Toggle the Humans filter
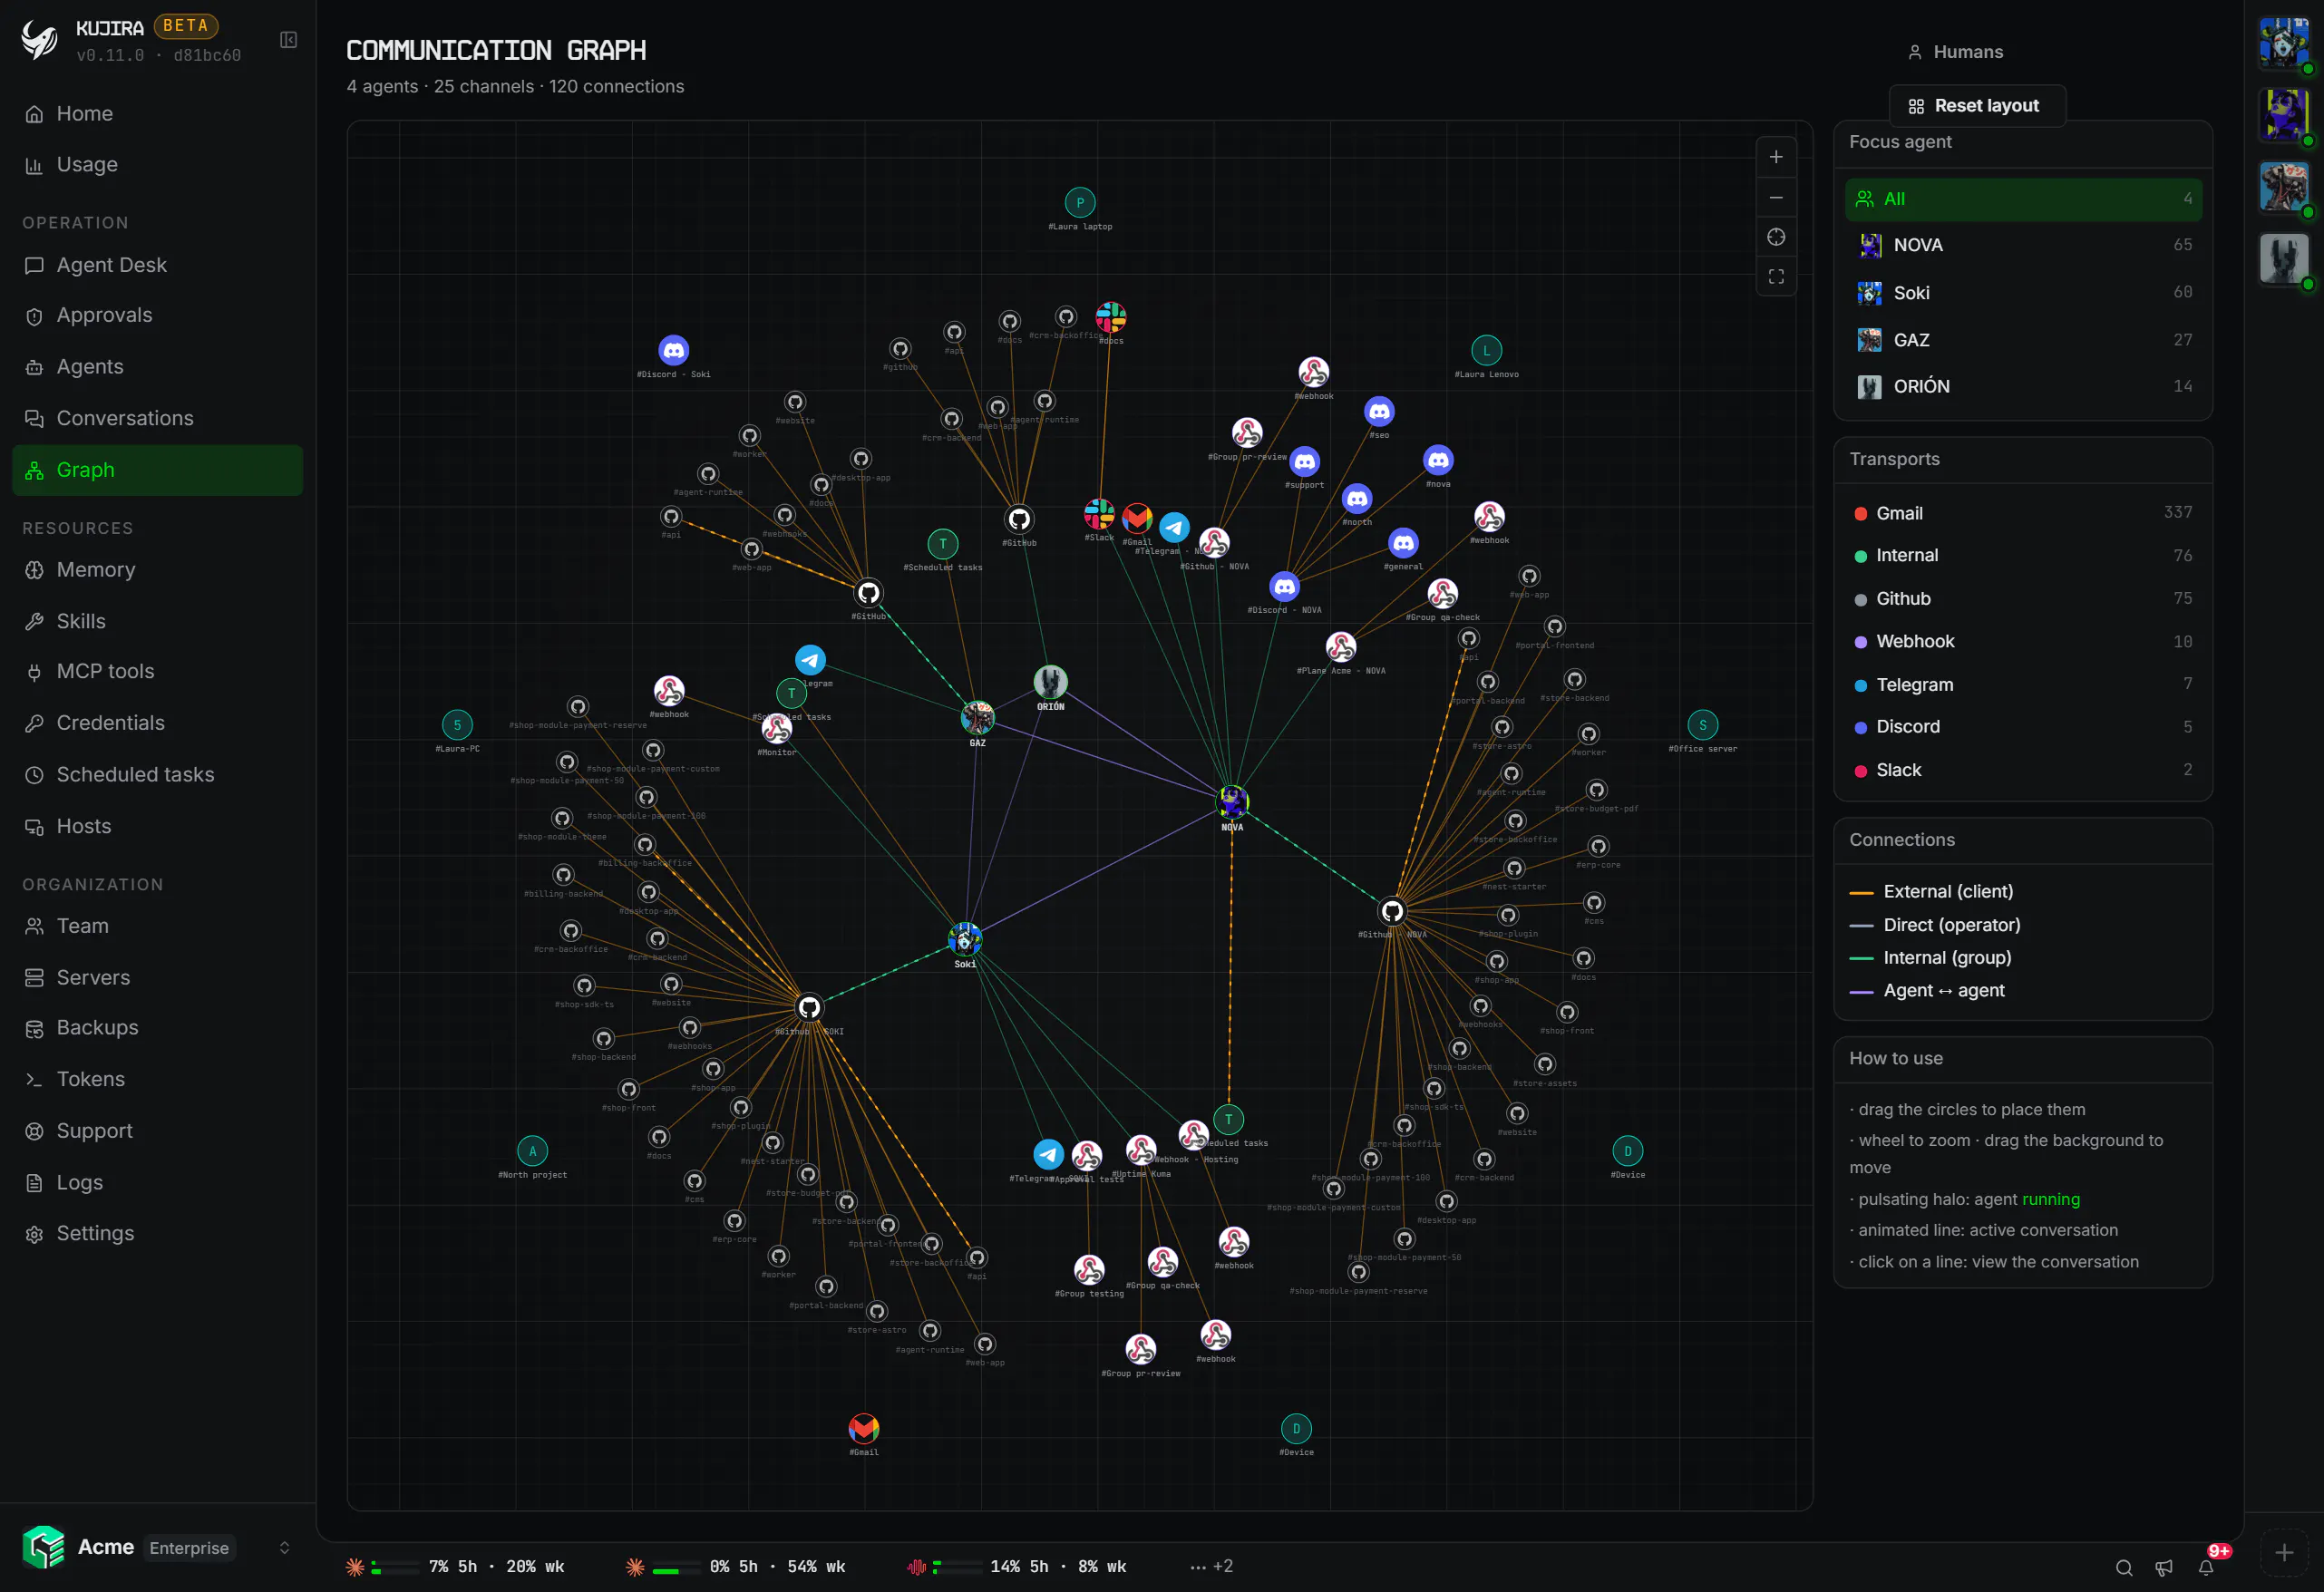 [1956, 52]
